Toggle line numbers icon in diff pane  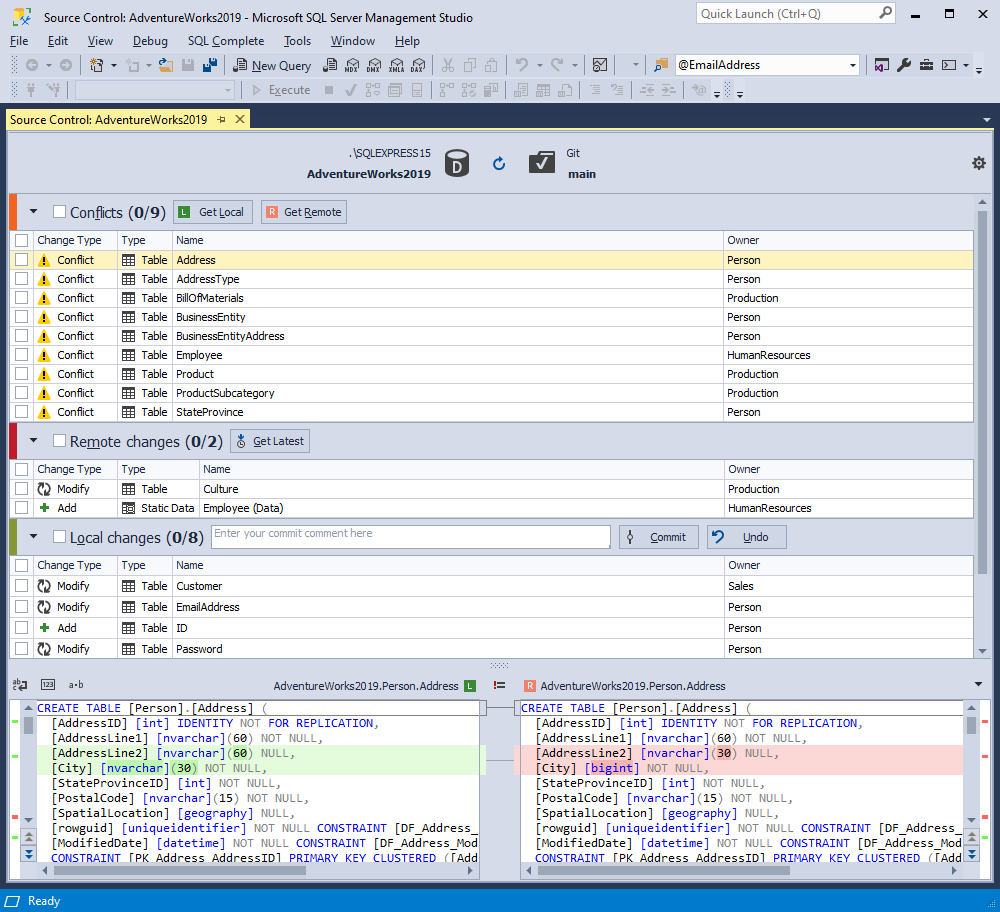point(48,685)
